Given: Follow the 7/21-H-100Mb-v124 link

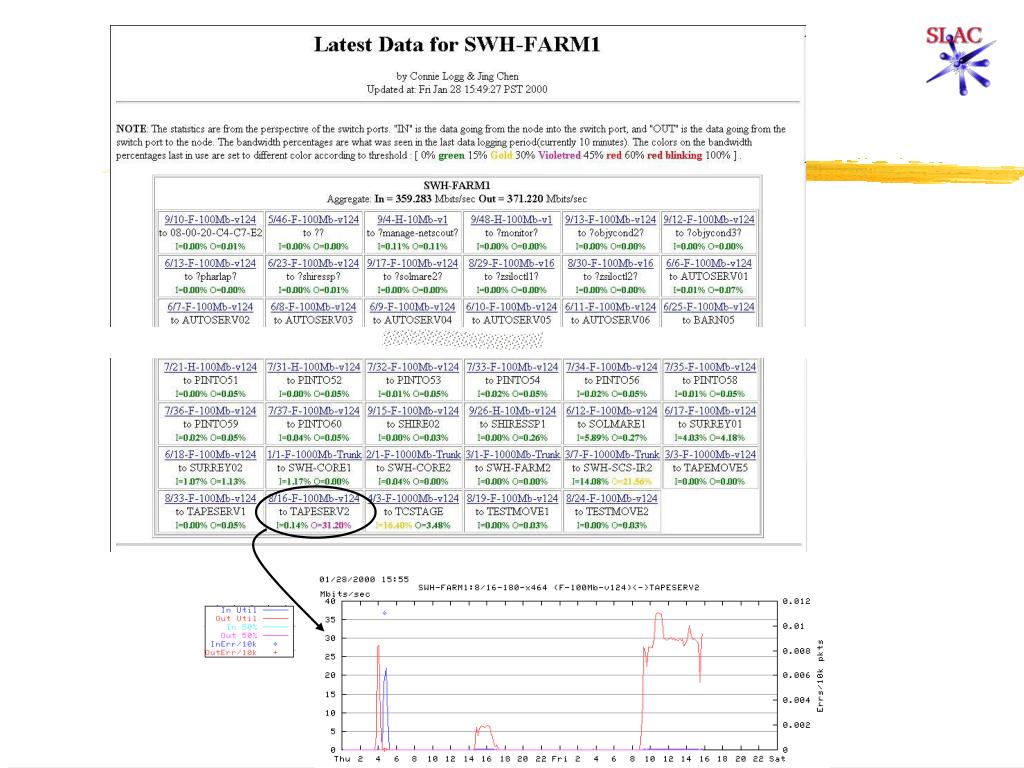Looking at the screenshot, I should pos(210,367).
